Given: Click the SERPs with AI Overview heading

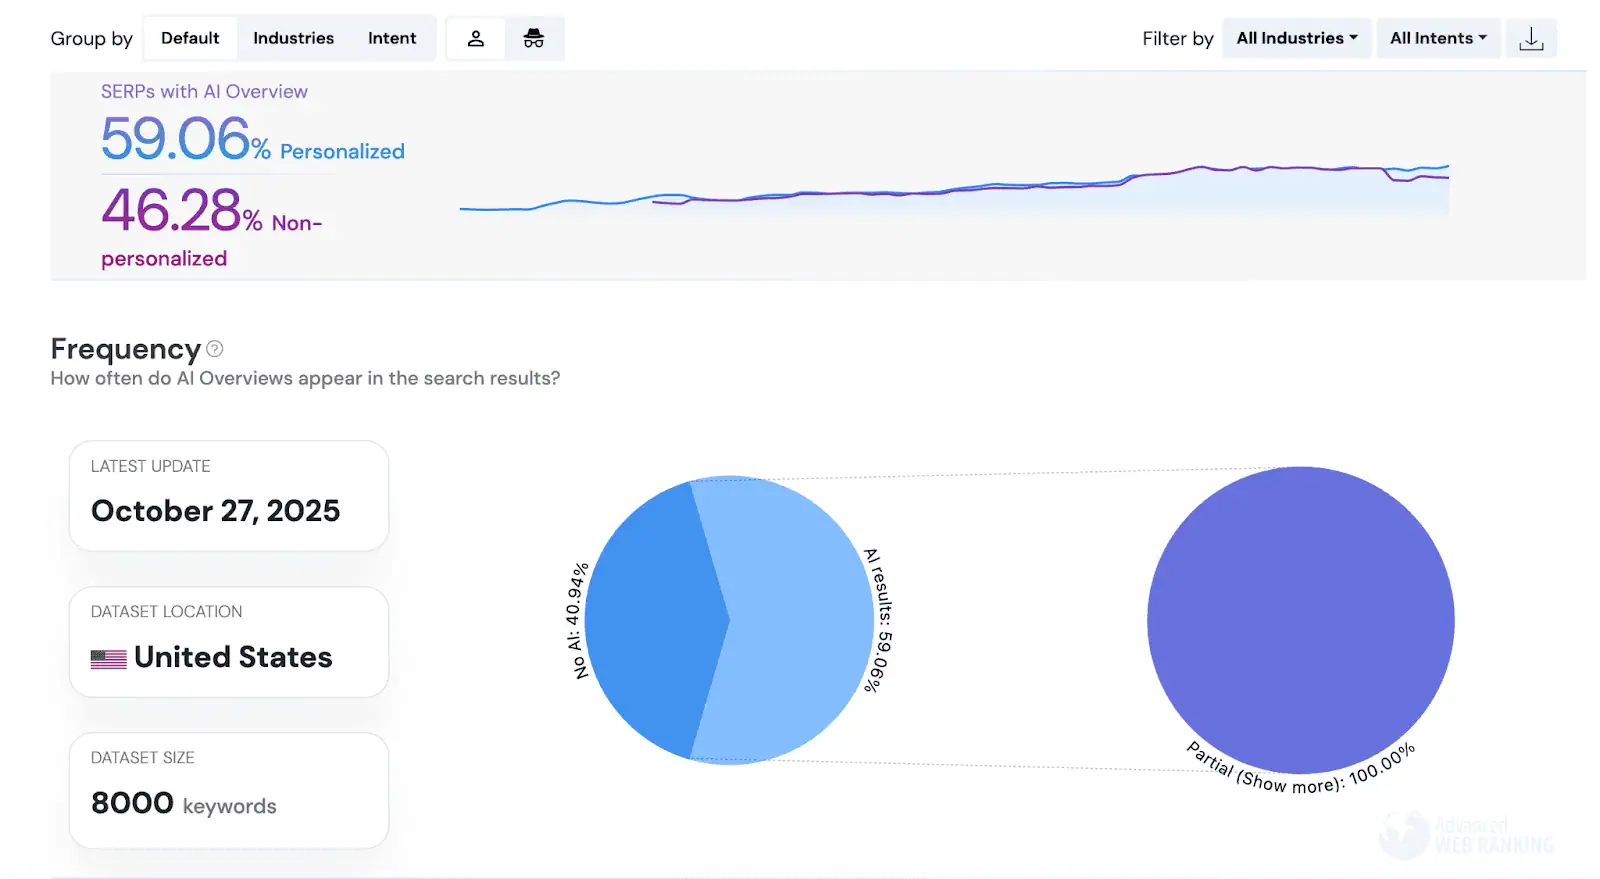Looking at the screenshot, I should [x=204, y=92].
